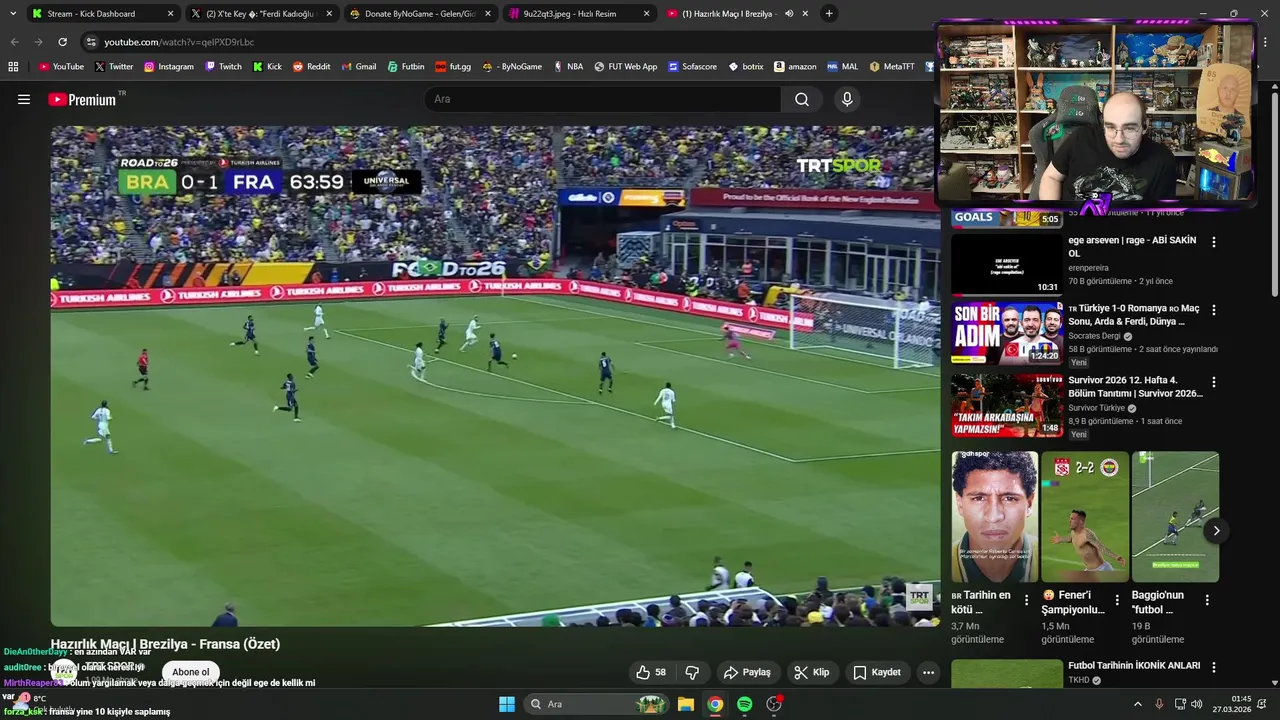1280x720 pixels.
Task: Show next Shorts with the right chevron
Action: pyautogui.click(x=1216, y=531)
